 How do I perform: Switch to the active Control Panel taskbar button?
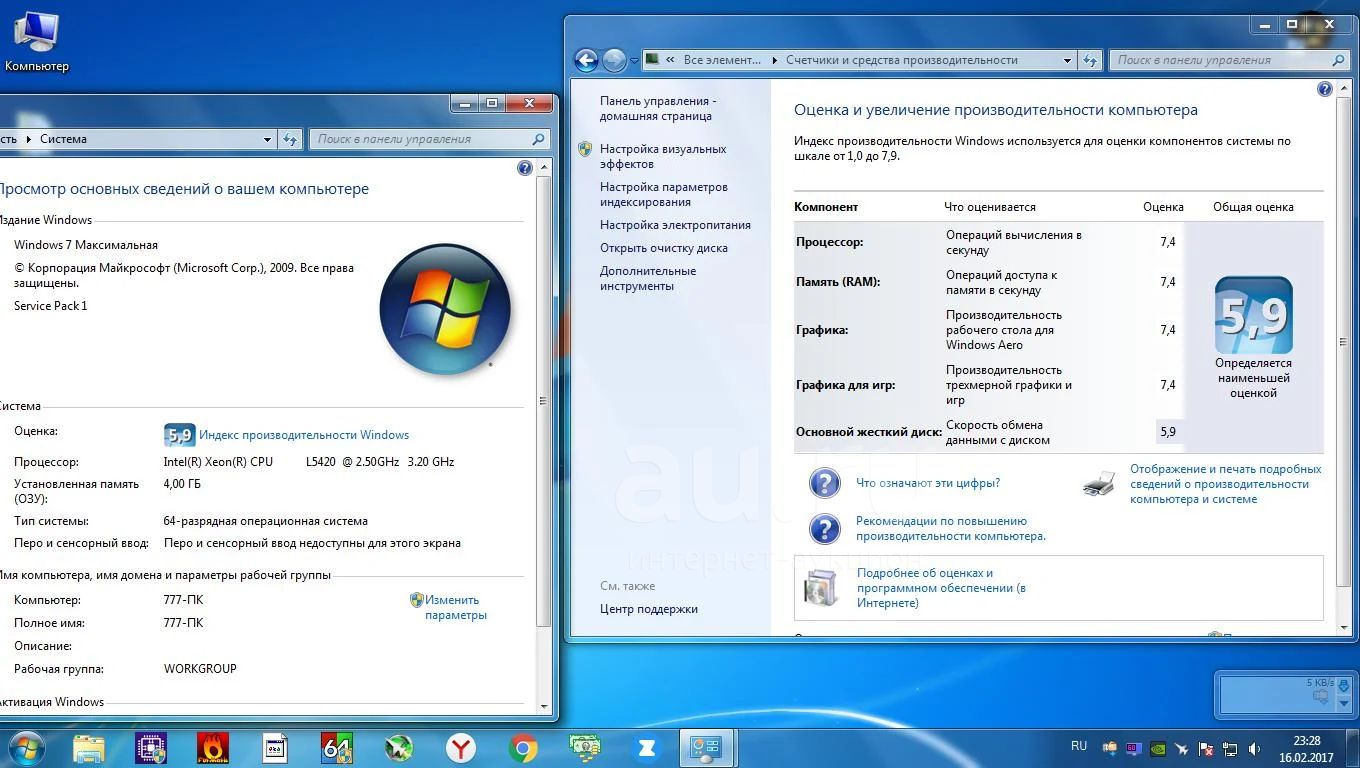click(x=707, y=748)
